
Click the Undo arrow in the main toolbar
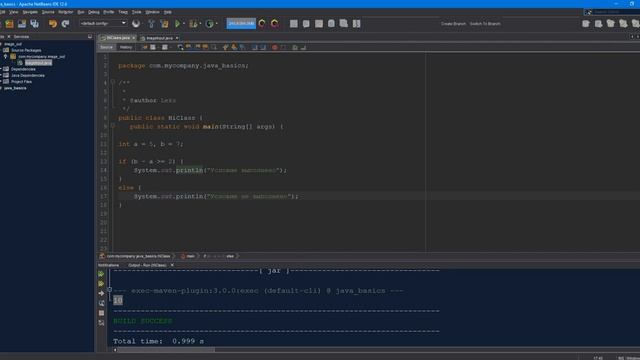(53, 24)
